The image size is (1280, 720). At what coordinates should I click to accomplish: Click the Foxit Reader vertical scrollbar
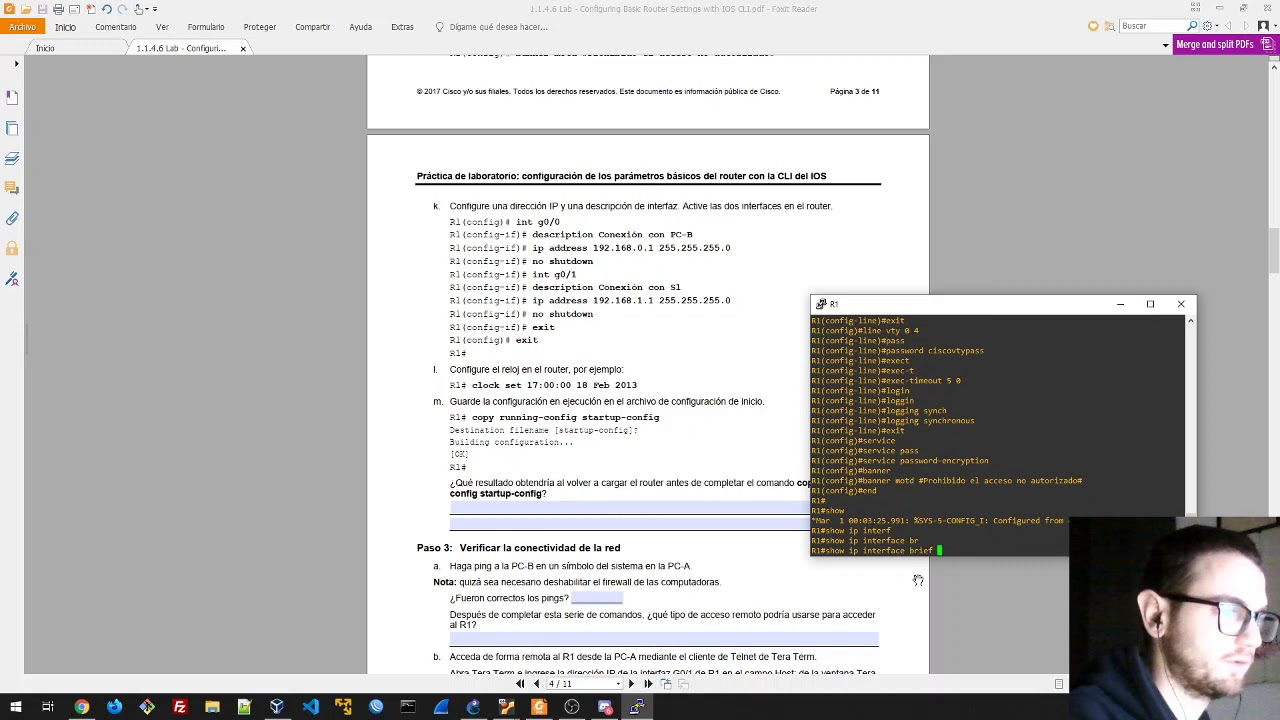tap(1273, 249)
